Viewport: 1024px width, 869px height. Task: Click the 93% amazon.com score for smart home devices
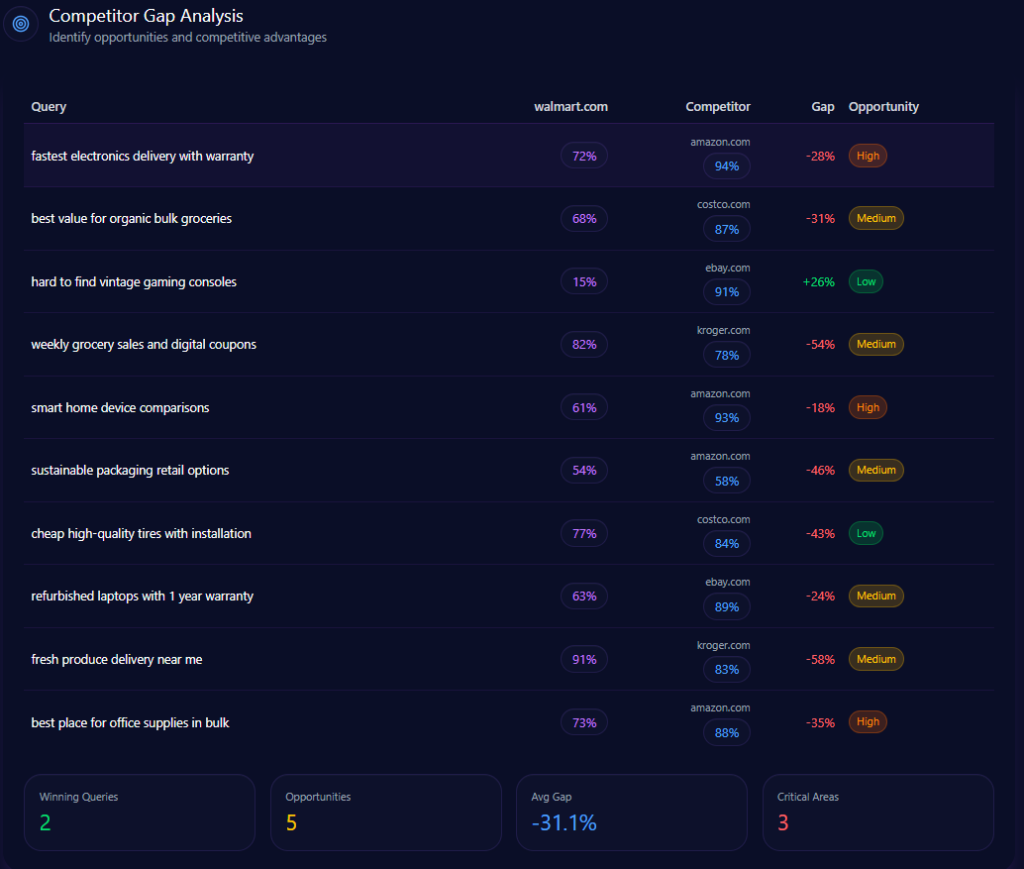point(726,418)
